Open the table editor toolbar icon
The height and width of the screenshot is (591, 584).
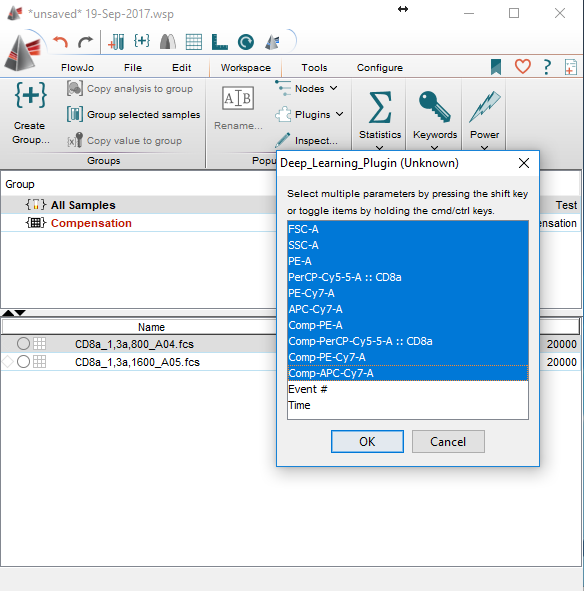pyautogui.click(x=194, y=42)
